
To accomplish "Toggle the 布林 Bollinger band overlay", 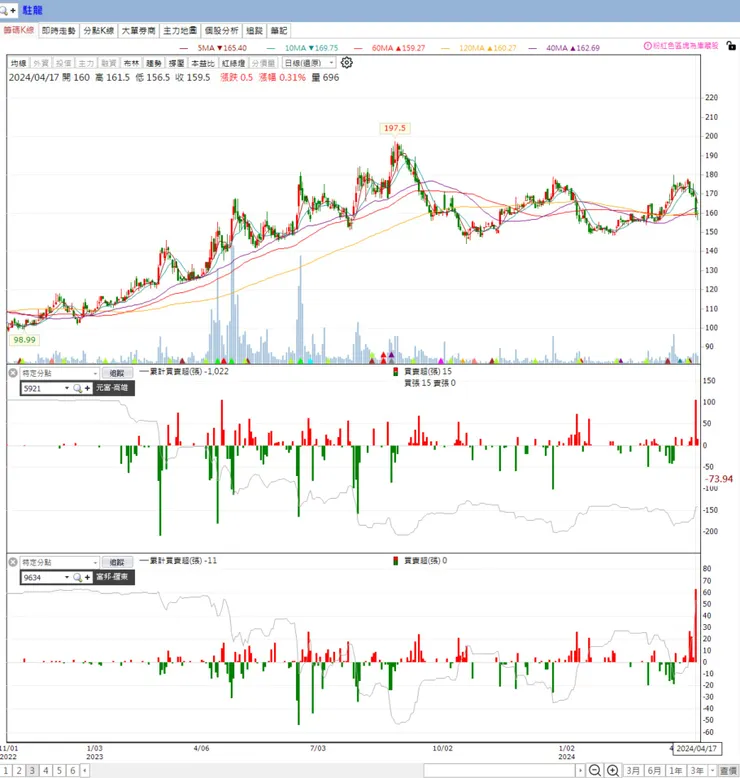I will pos(131,63).
